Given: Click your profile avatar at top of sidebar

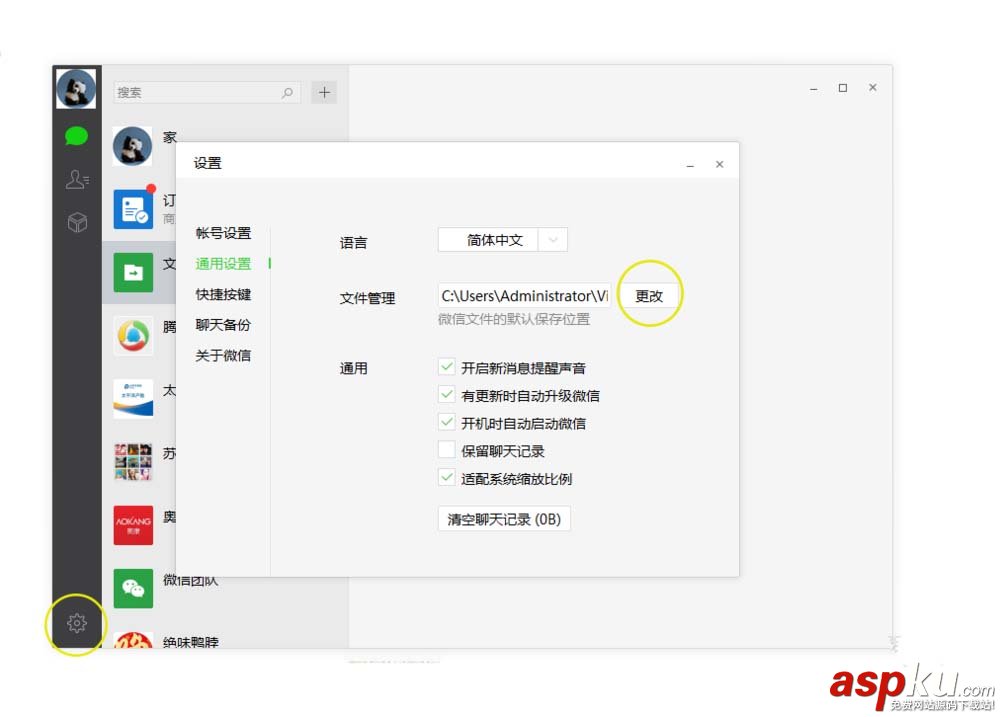Looking at the screenshot, I should 76,89.
